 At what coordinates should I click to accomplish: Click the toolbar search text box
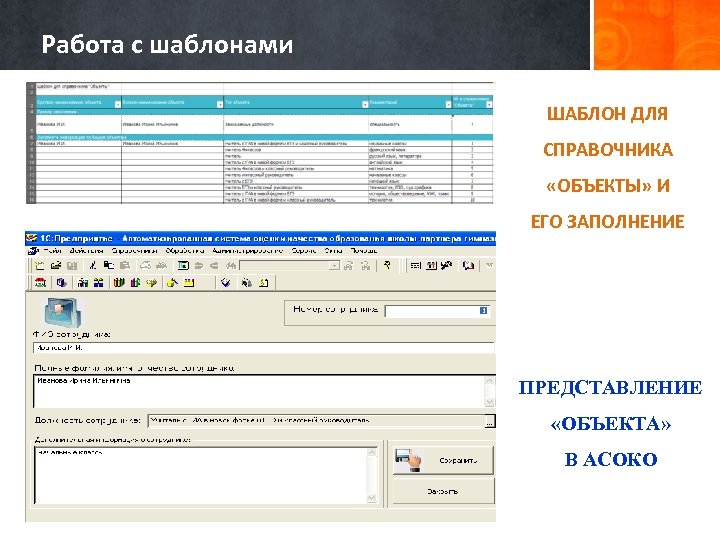[285, 265]
